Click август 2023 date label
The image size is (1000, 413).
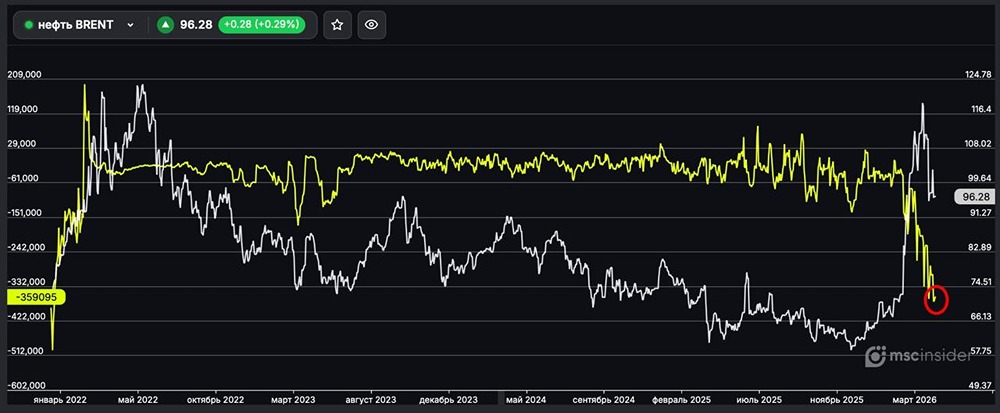(x=370, y=399)
